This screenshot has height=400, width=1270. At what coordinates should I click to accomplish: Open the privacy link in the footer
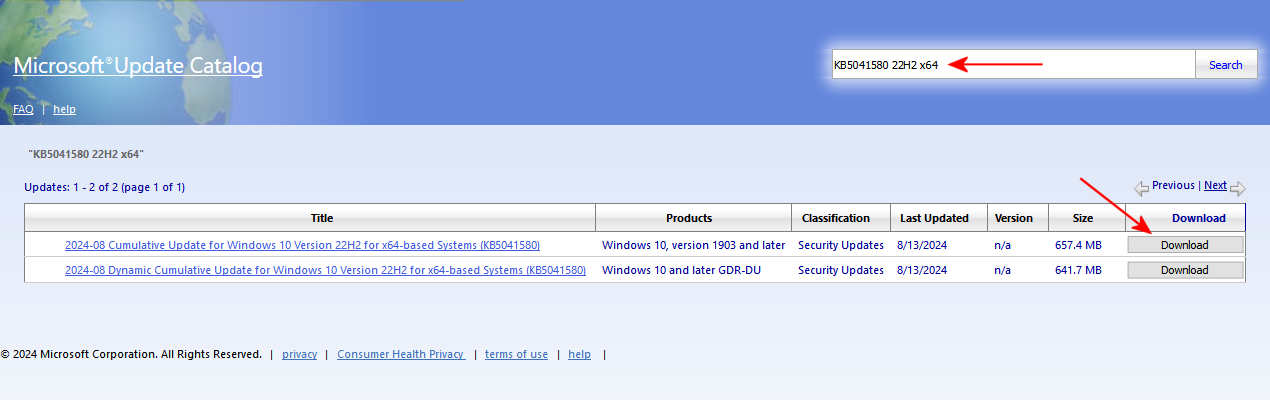[299, 354]
